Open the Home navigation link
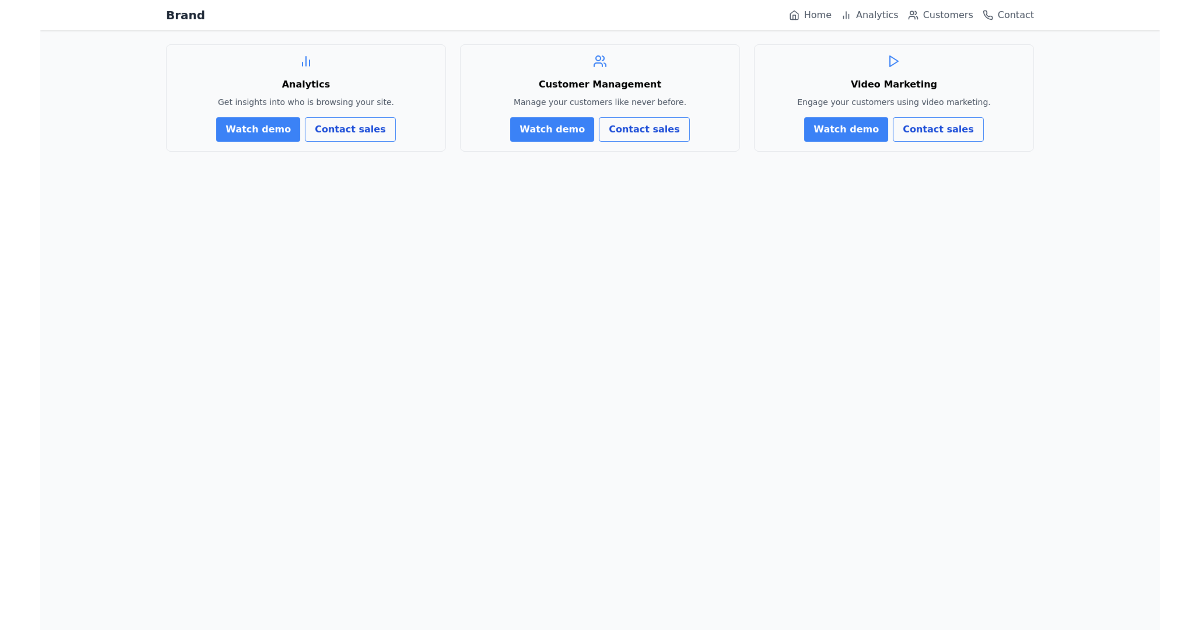Viewport: 1200px width, 630px height. (x=816, y=15)
